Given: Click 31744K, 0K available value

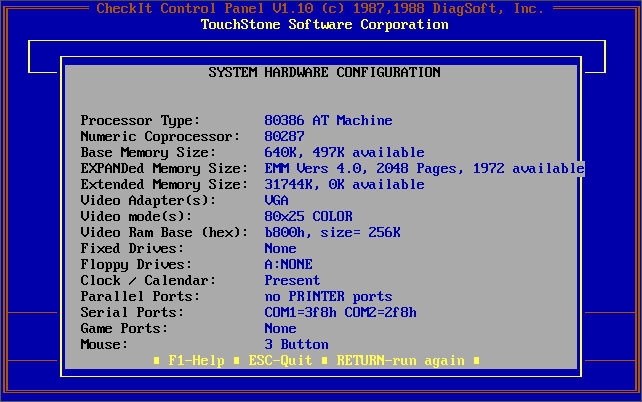Looking at the screenshot, I should pyautogui.click(x=344, y=185).
